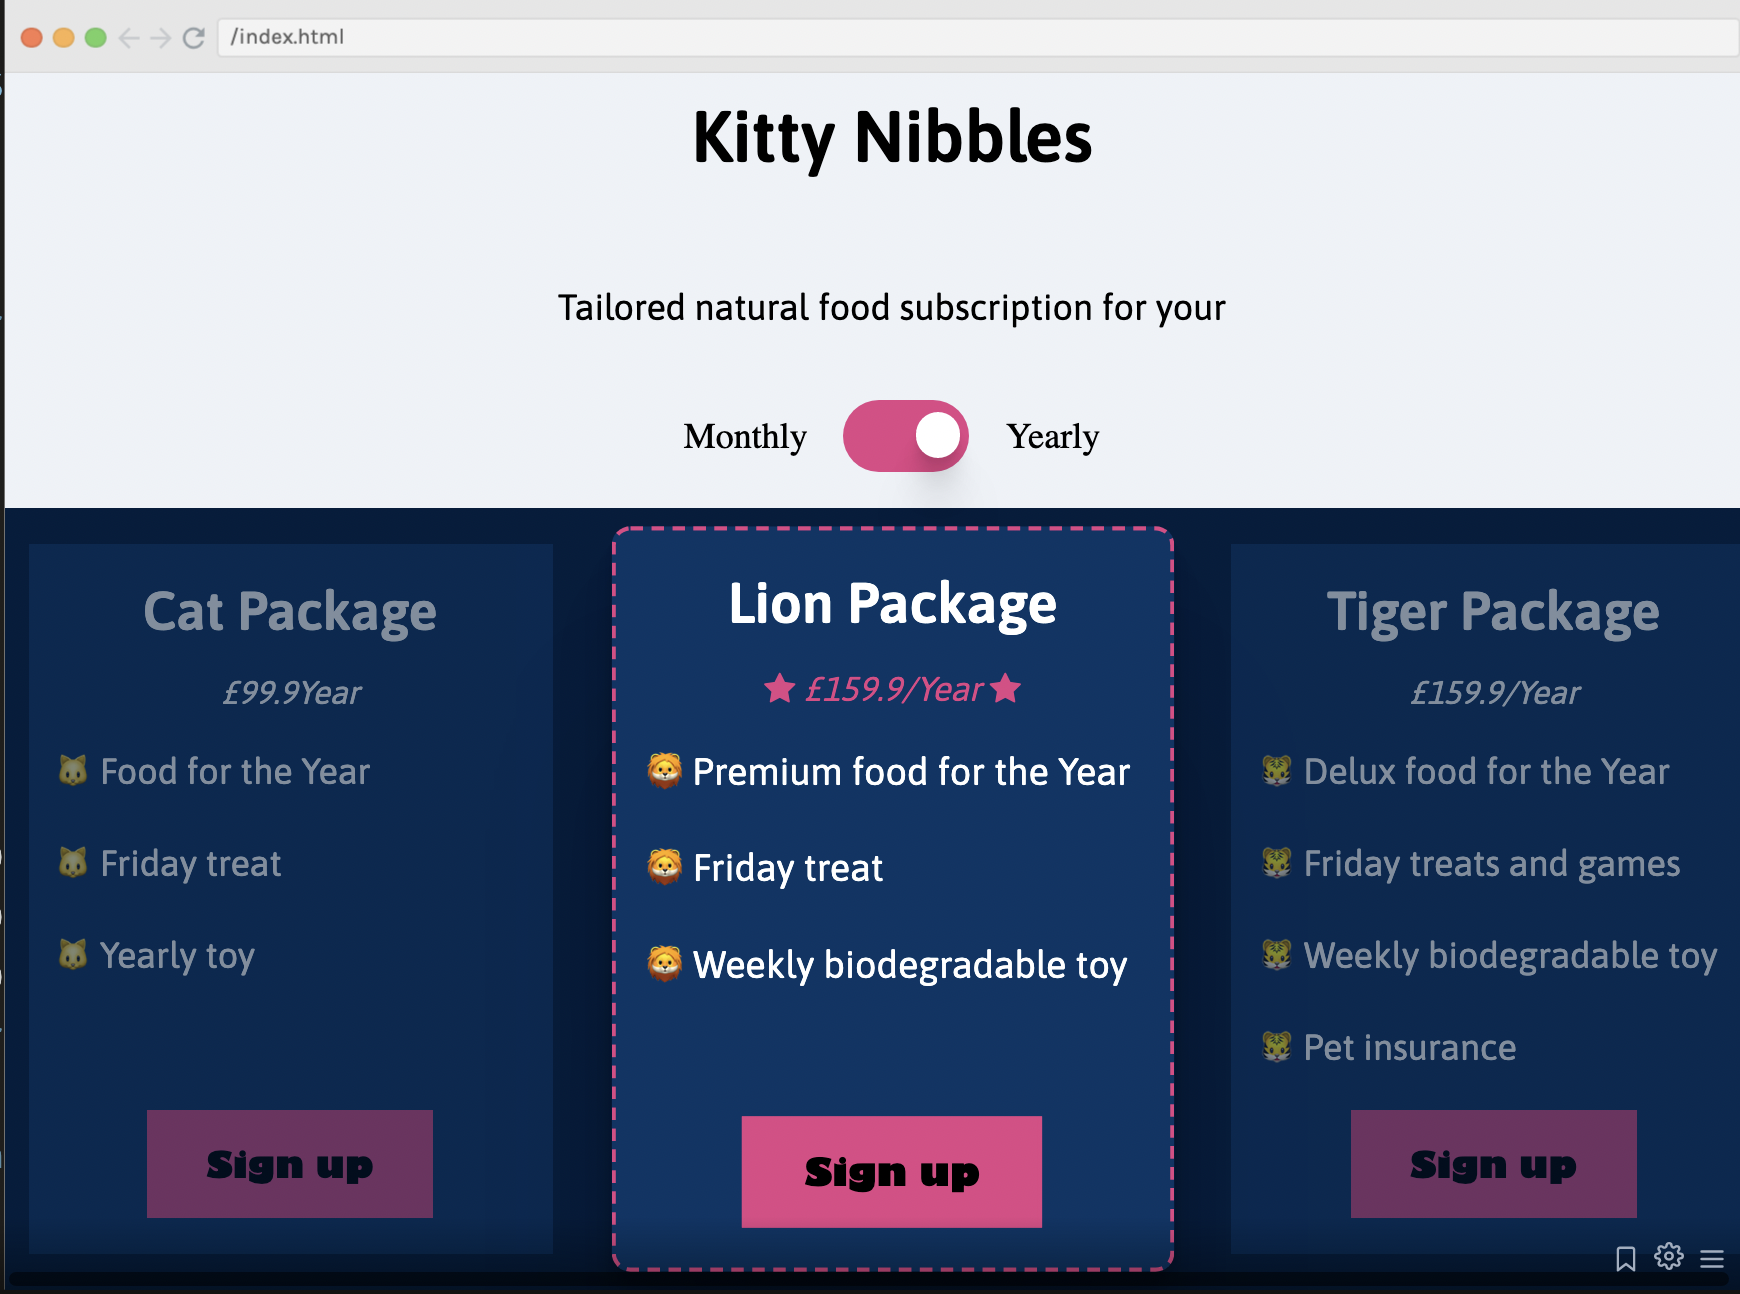Sign up for the Tiger Package
This screenshot has height=1294, width=1740.
tap(1494, 1164)
